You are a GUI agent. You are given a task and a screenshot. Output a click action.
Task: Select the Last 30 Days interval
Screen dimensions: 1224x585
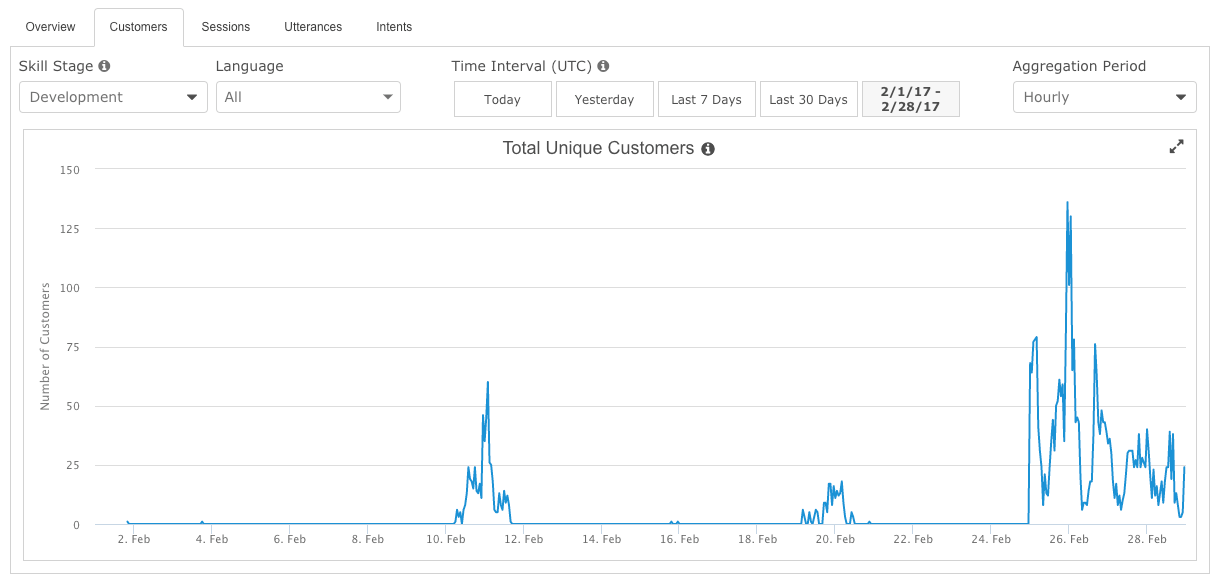pyautogui.click(x=808, y=99)
